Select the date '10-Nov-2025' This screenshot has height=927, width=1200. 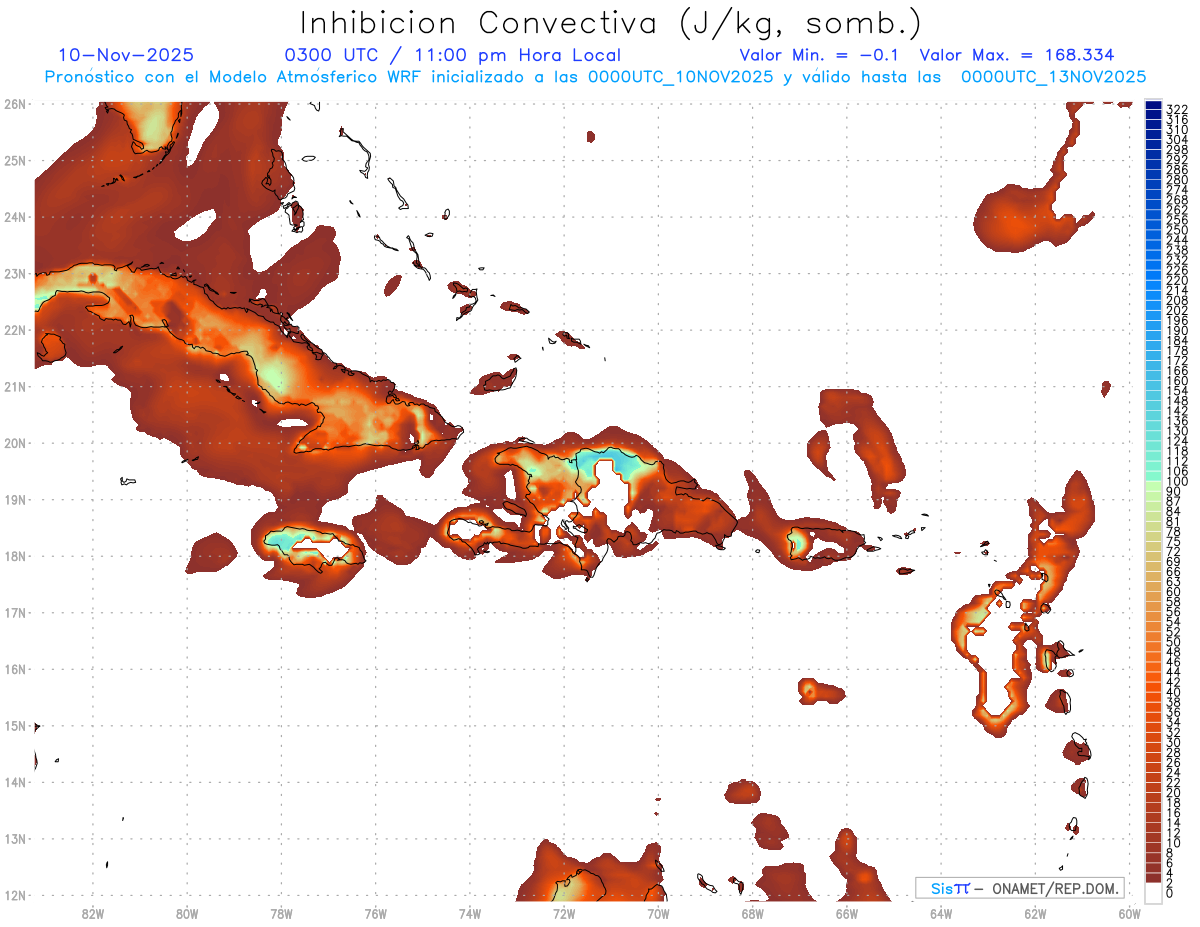point(127,55)
